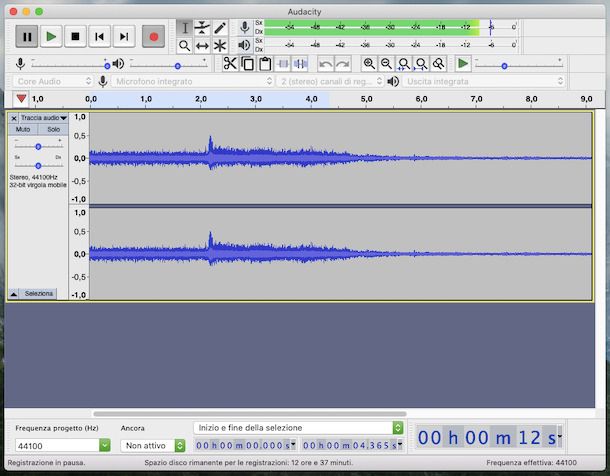Toggle Muto on the audio track
This screenshot has width=610, height=476.
[x=23, y=129]
